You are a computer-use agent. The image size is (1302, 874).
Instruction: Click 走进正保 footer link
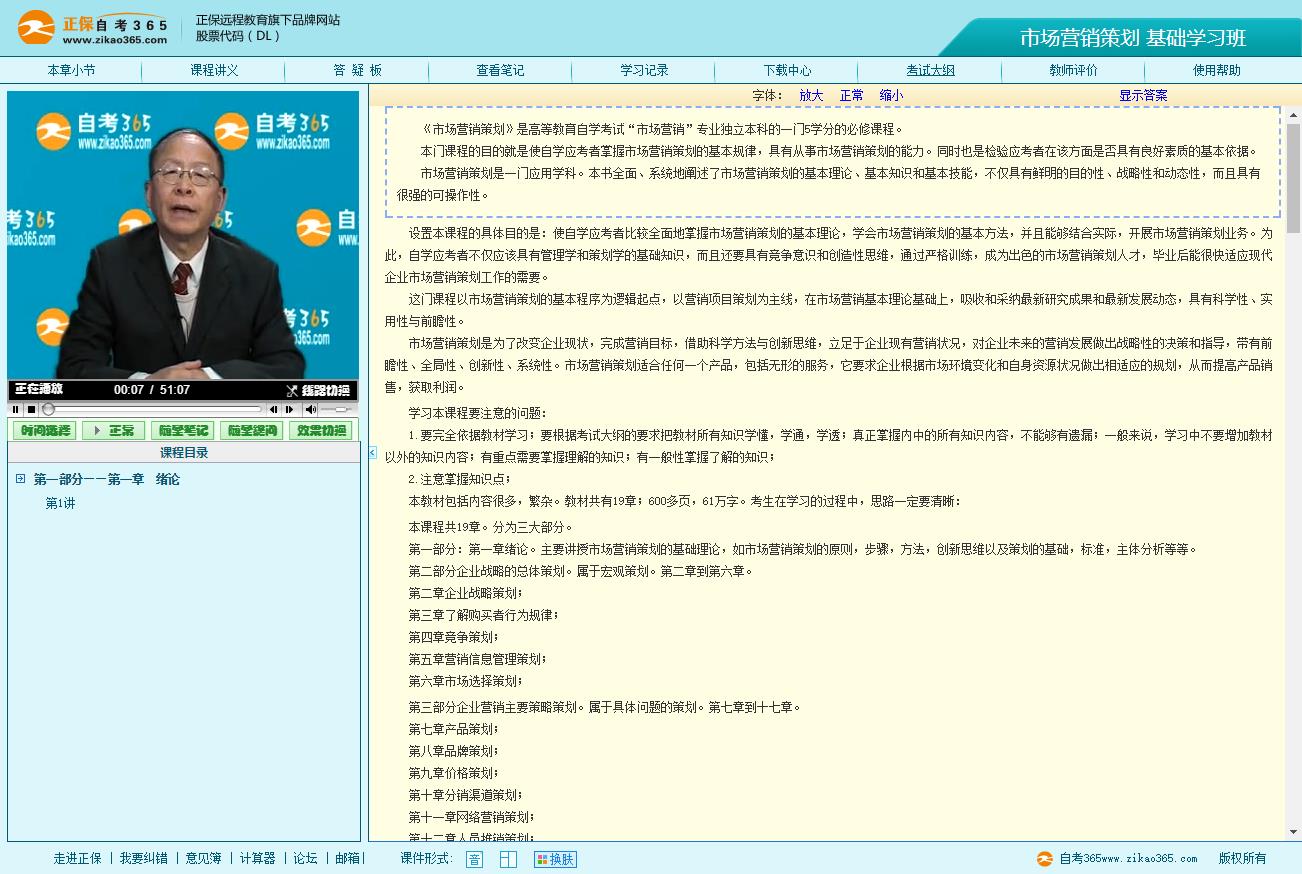(x=77, y=858)
